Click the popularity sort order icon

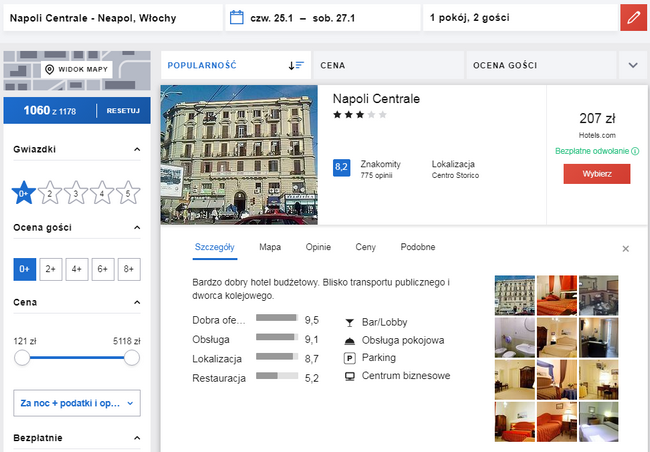click(x=296, y=65)
